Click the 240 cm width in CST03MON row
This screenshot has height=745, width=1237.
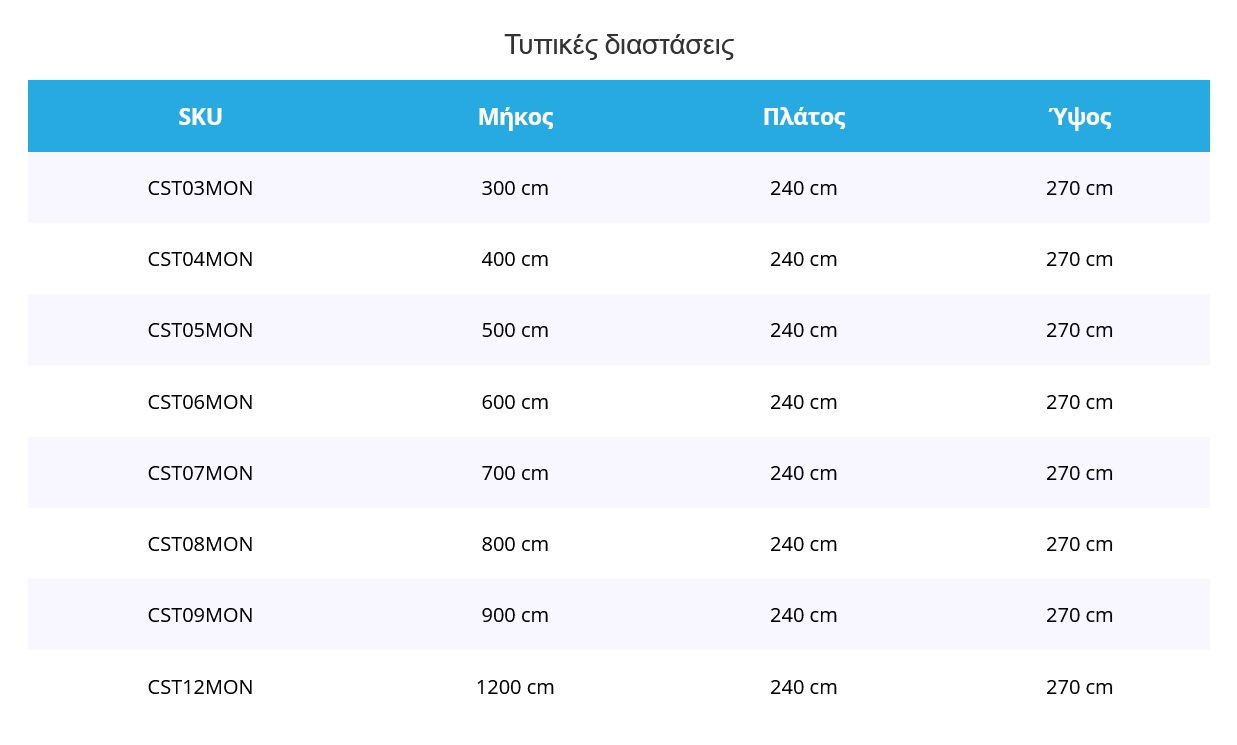(804, 188)
